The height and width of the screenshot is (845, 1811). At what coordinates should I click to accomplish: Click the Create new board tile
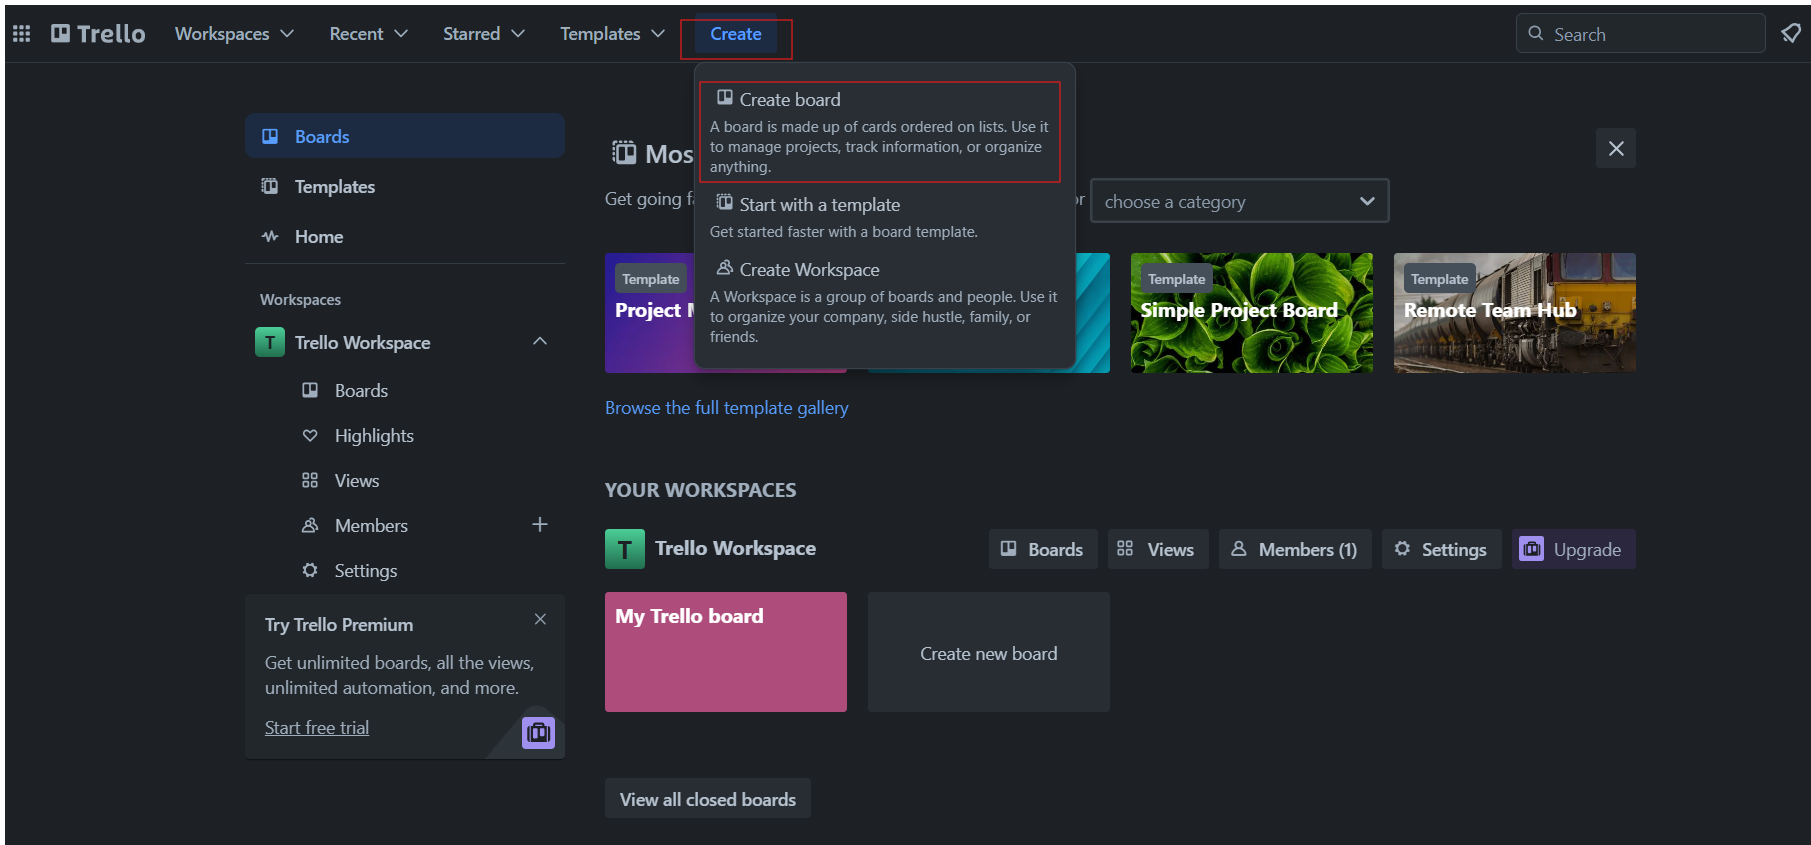click(989, 652)
